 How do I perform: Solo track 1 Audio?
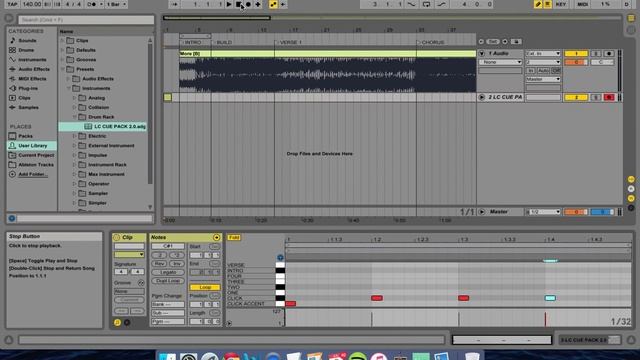point(596,53)
